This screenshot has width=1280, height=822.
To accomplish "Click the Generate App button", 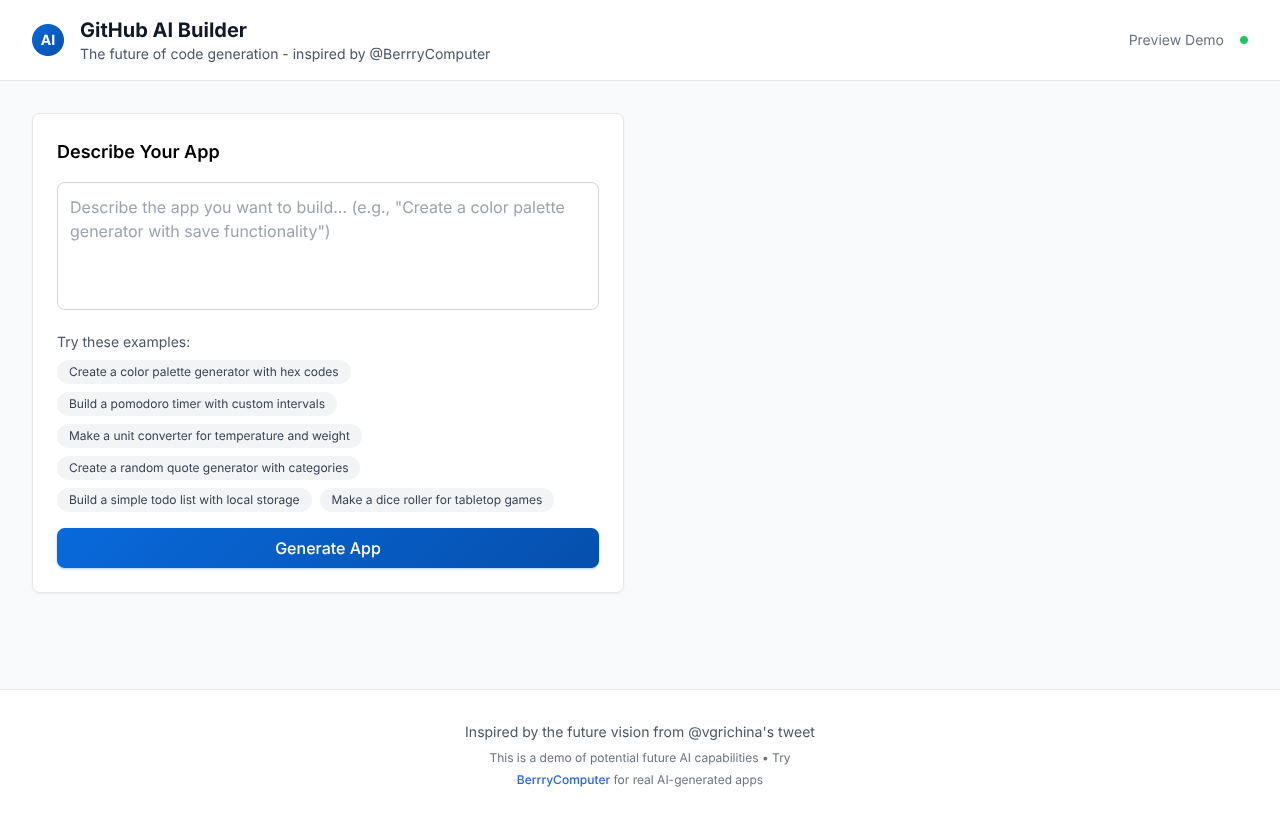I will [328, 548].
